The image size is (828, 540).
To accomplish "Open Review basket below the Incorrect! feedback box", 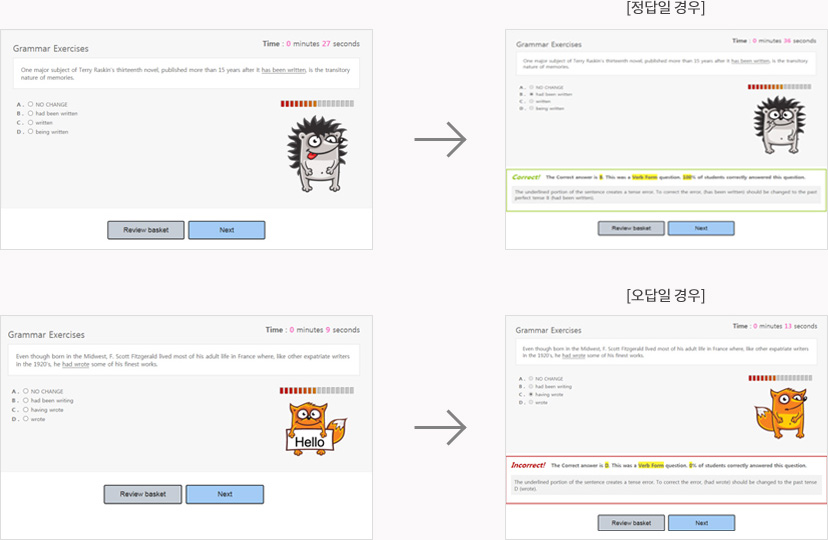I will coord(631,523).
